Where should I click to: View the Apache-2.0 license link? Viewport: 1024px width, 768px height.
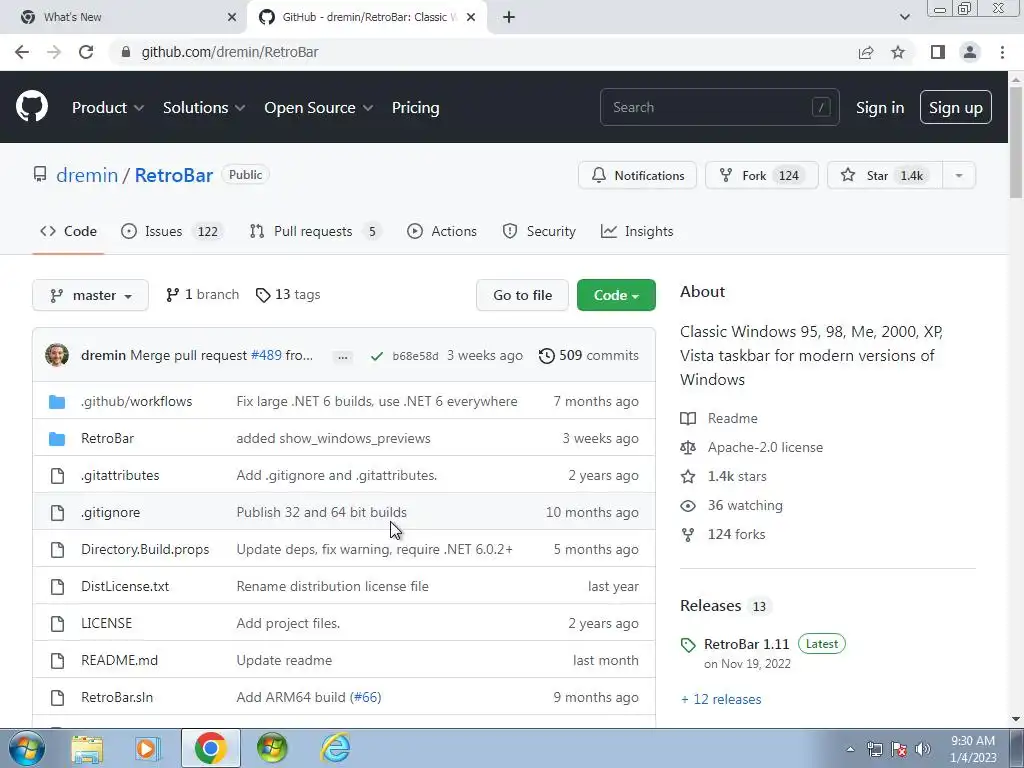[752, 447]
